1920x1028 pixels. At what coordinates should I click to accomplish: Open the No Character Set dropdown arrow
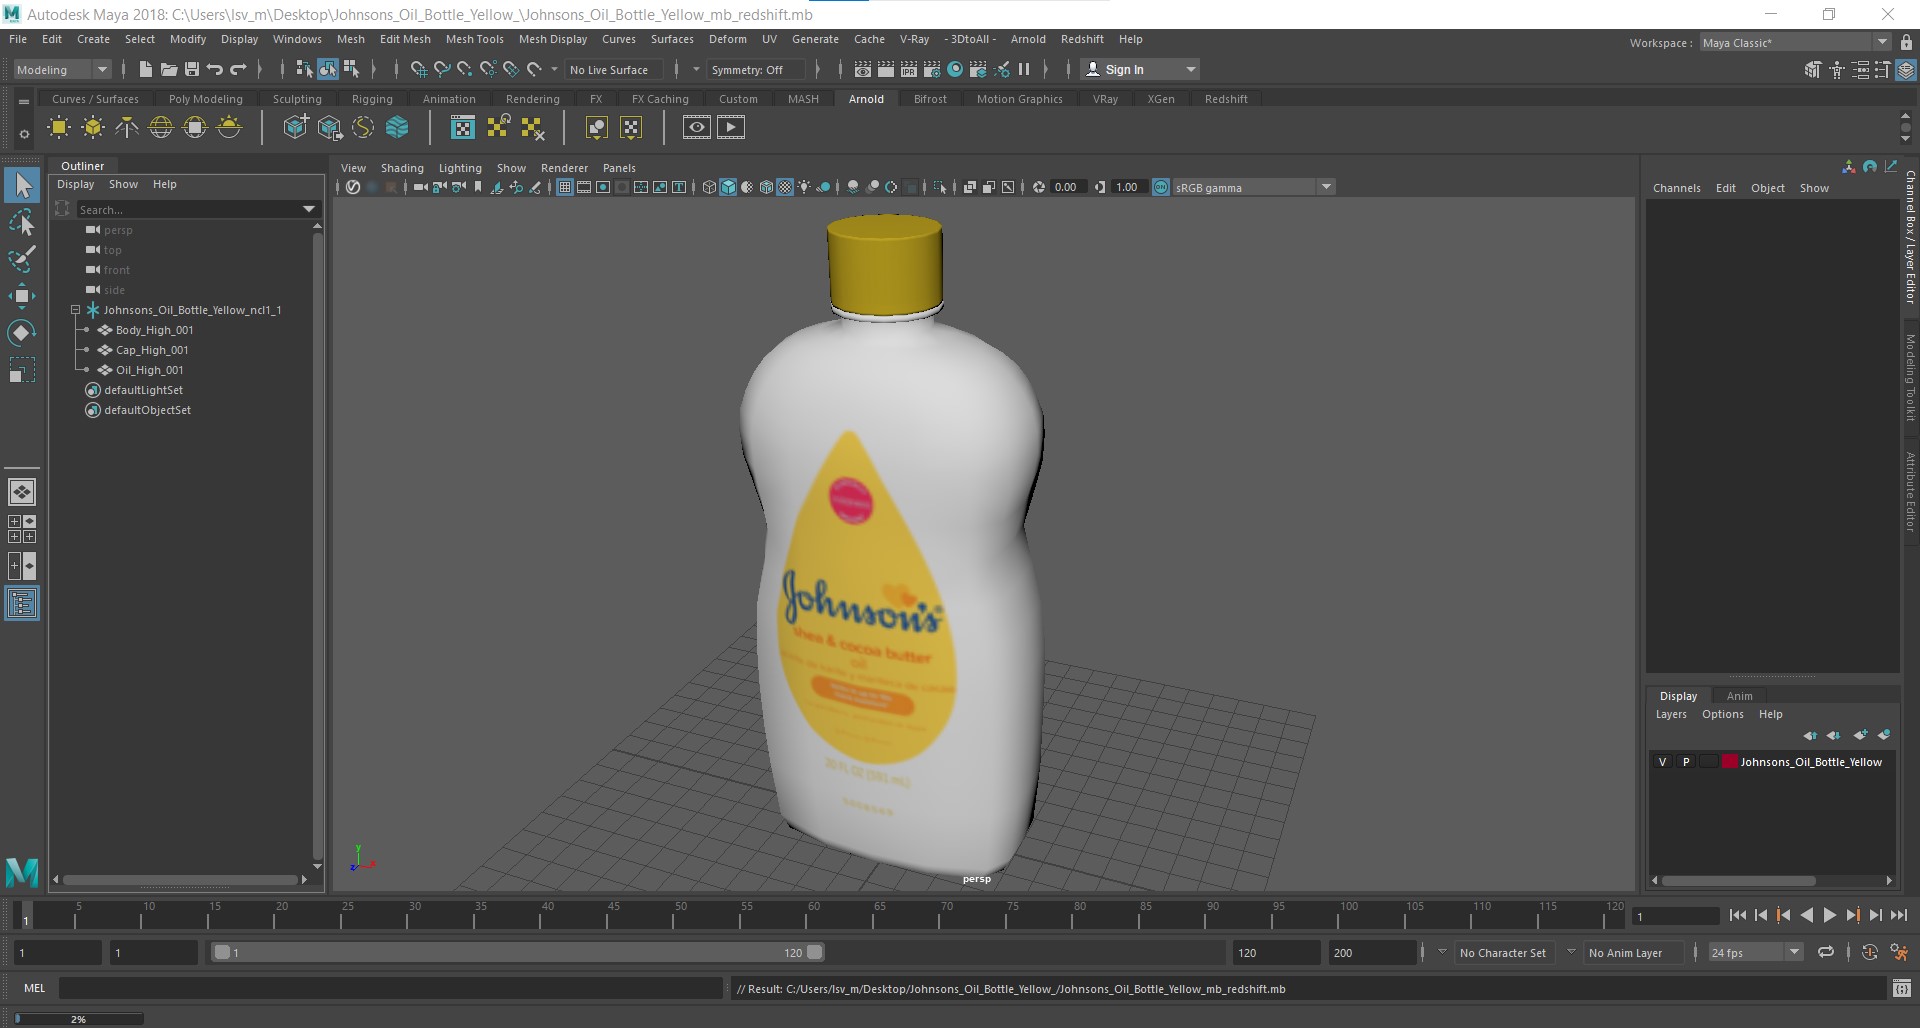1442,952
